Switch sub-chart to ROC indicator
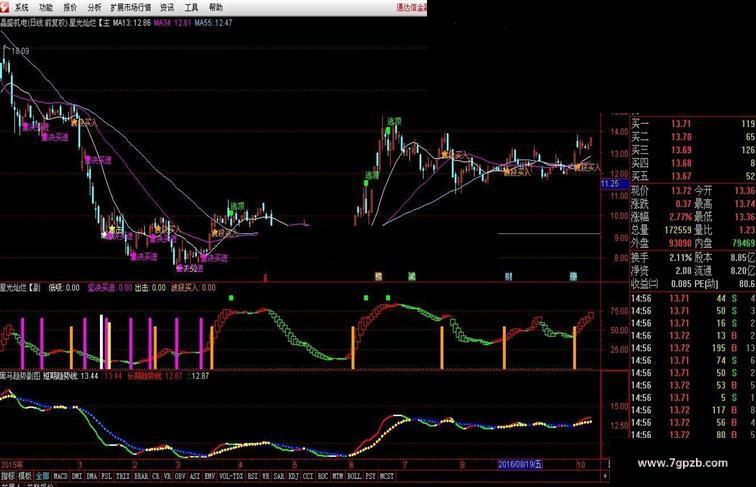The image size is (756, 487). point(323,476)
